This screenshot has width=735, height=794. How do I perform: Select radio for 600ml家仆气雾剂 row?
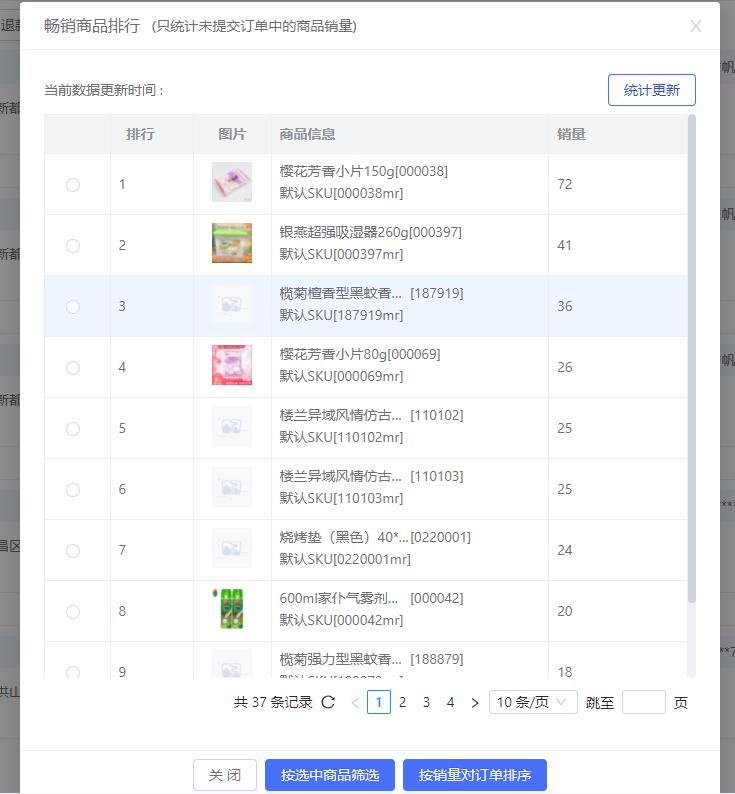73,612
